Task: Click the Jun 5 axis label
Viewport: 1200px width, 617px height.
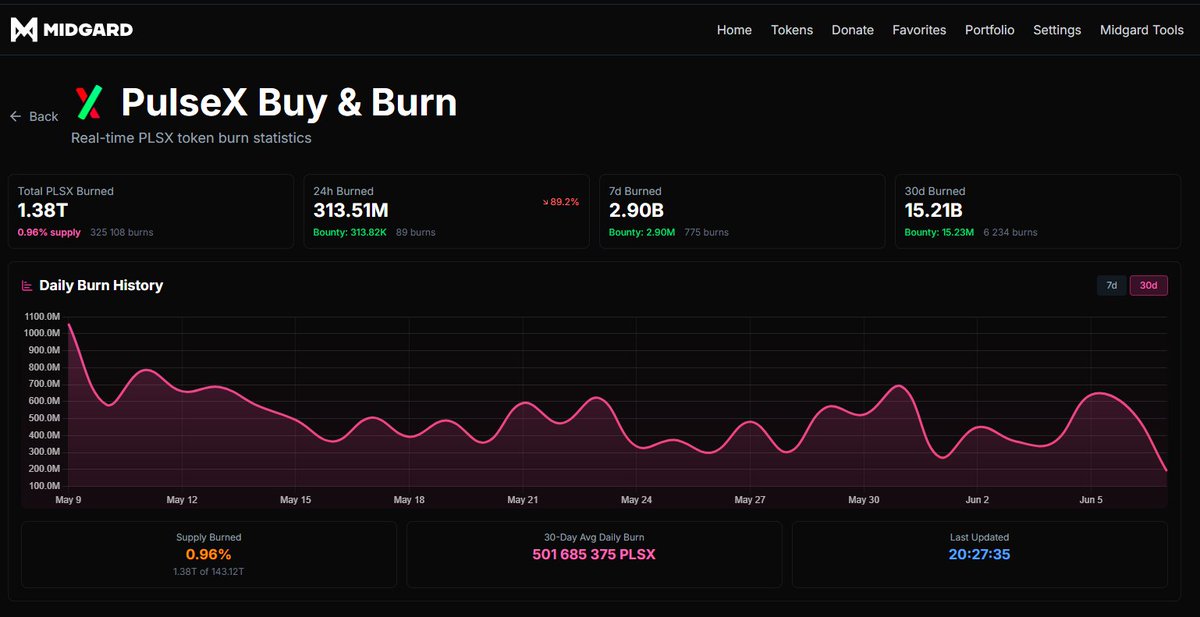Action: [1091, 500]
